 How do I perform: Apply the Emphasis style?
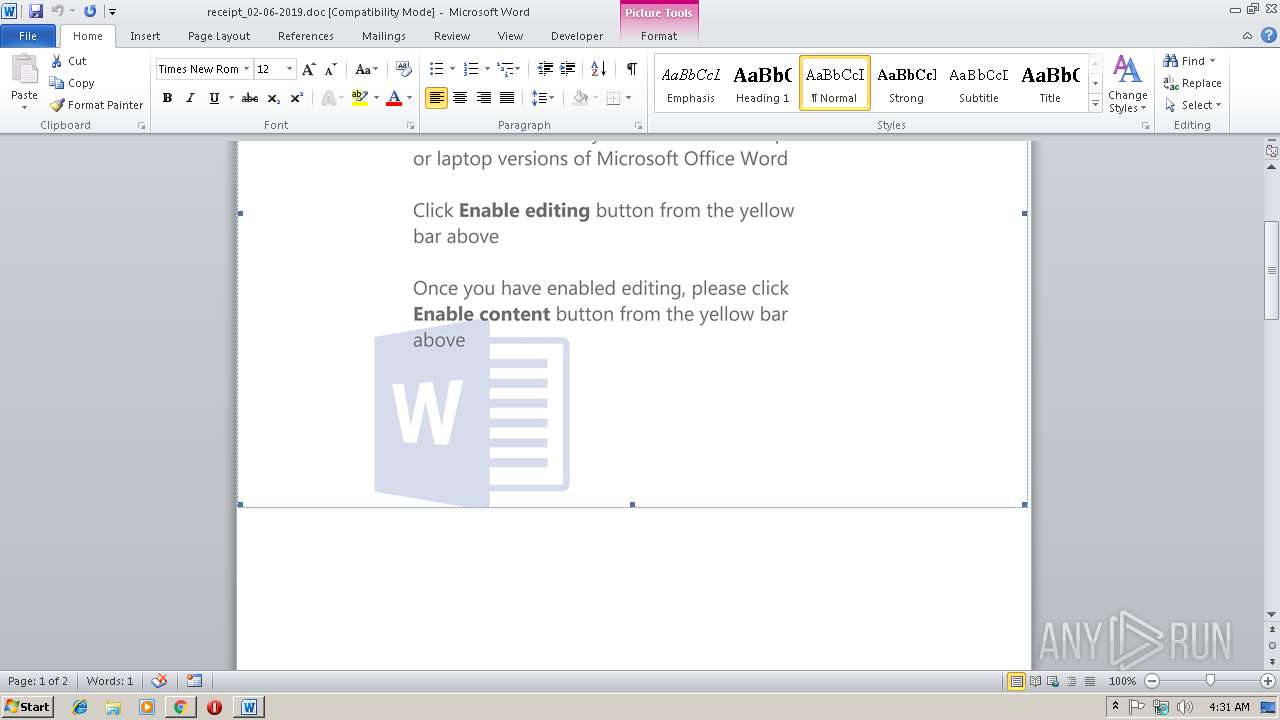[691, 83]
